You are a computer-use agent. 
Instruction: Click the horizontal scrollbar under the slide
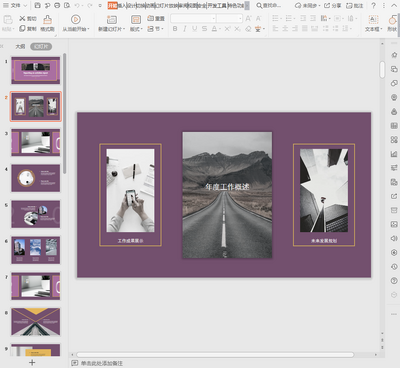(215, 355)
